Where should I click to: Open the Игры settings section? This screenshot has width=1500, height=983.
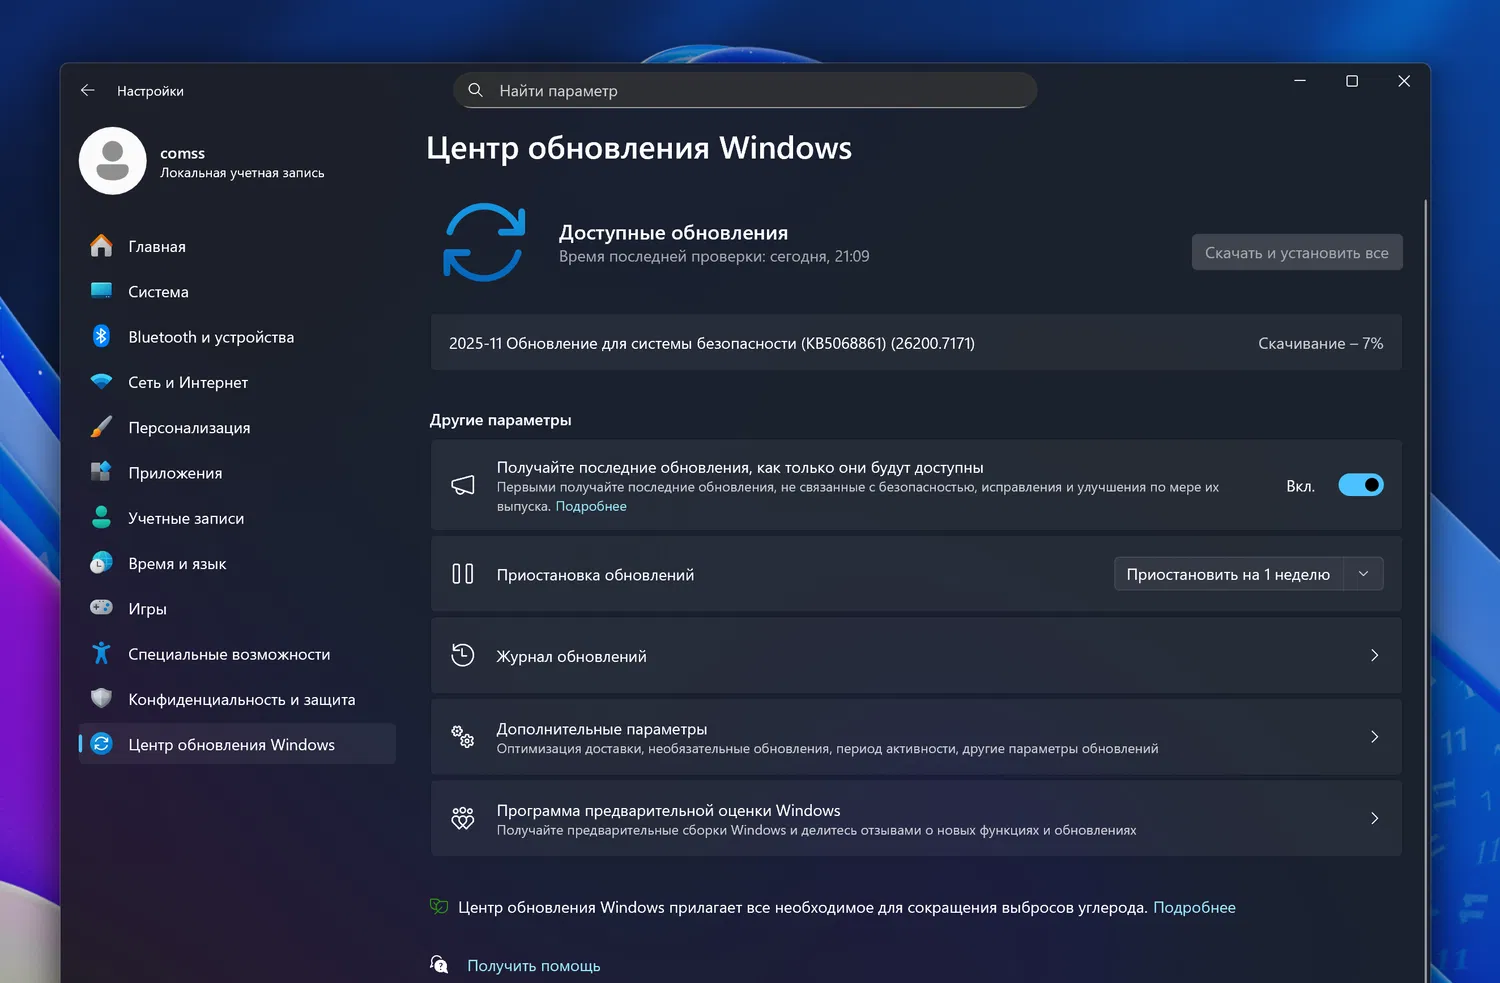pyautogui.click(x=237, y=609)
